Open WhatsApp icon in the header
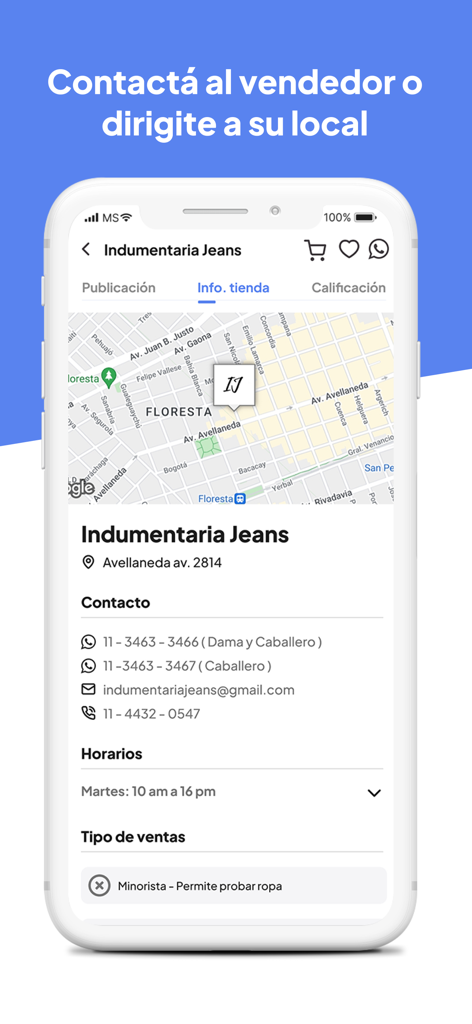 pos(379,249)
